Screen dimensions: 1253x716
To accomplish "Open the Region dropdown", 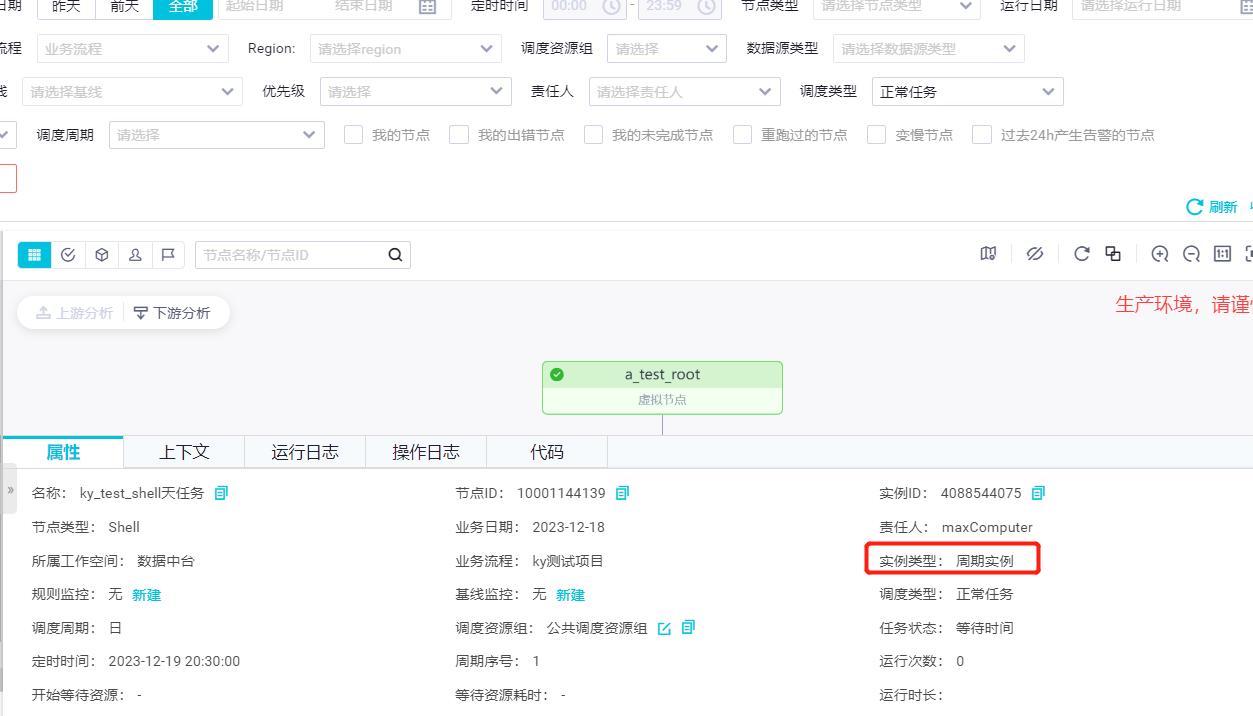I will click(x=406, y=48).
